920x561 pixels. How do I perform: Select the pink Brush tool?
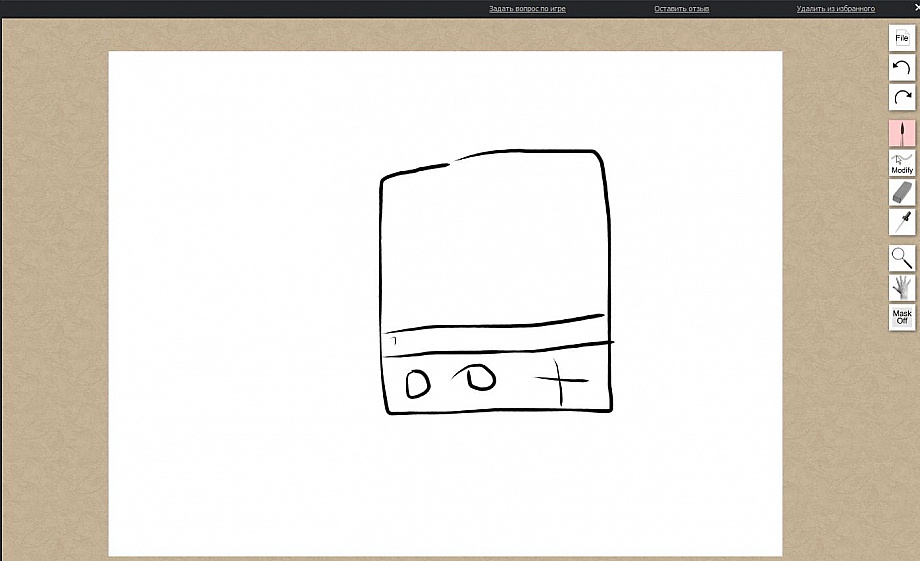pyautogui.click(x=902, y=133)
